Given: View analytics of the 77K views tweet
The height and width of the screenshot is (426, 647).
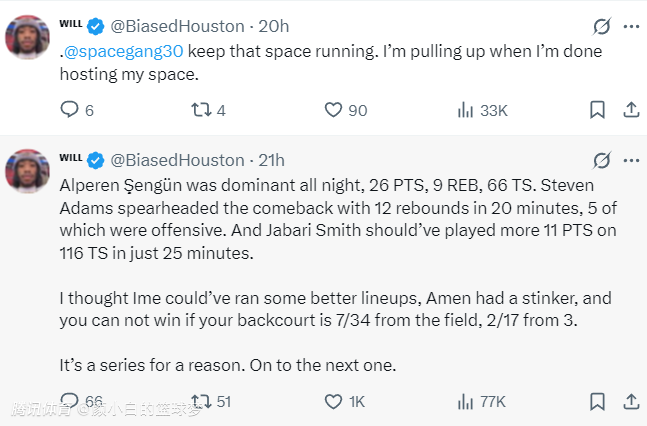Looking at the screenshot, I should coord(465,401).
